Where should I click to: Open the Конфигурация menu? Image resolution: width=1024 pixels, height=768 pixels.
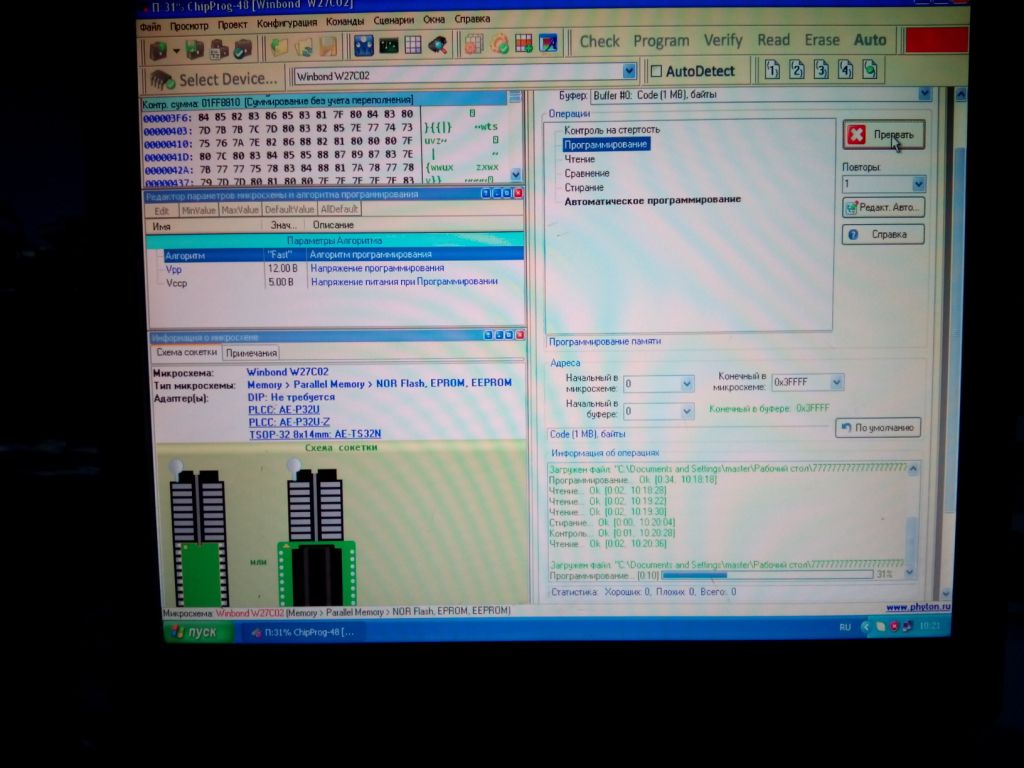(286, 22)
